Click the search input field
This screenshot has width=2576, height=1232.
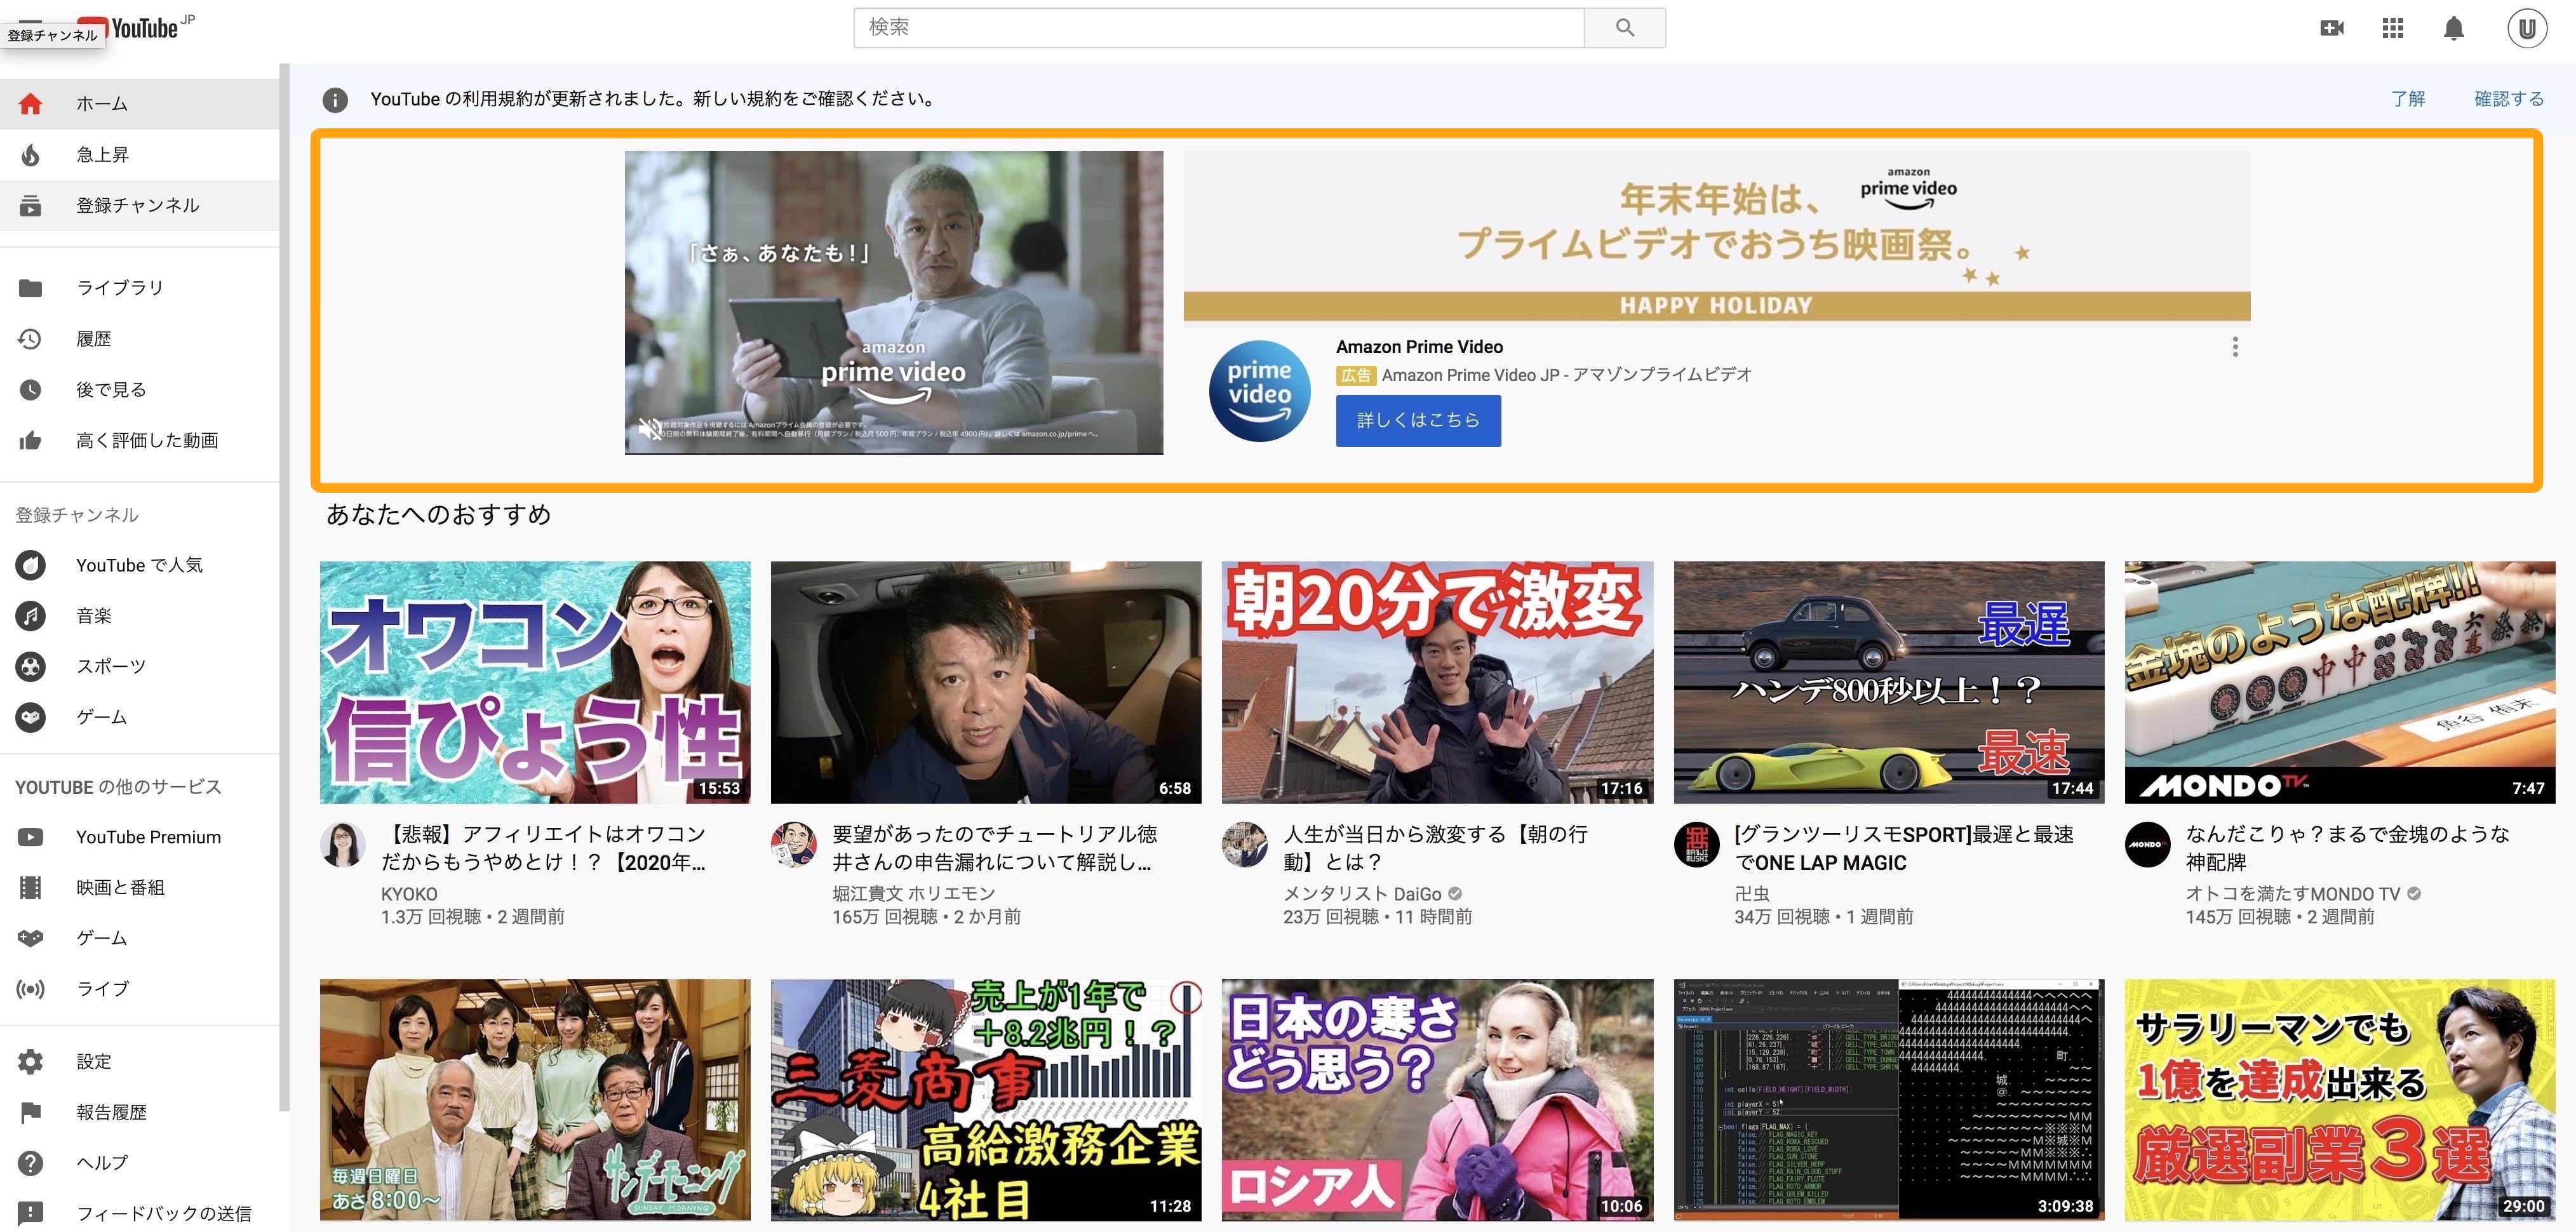pos(1219,28)
